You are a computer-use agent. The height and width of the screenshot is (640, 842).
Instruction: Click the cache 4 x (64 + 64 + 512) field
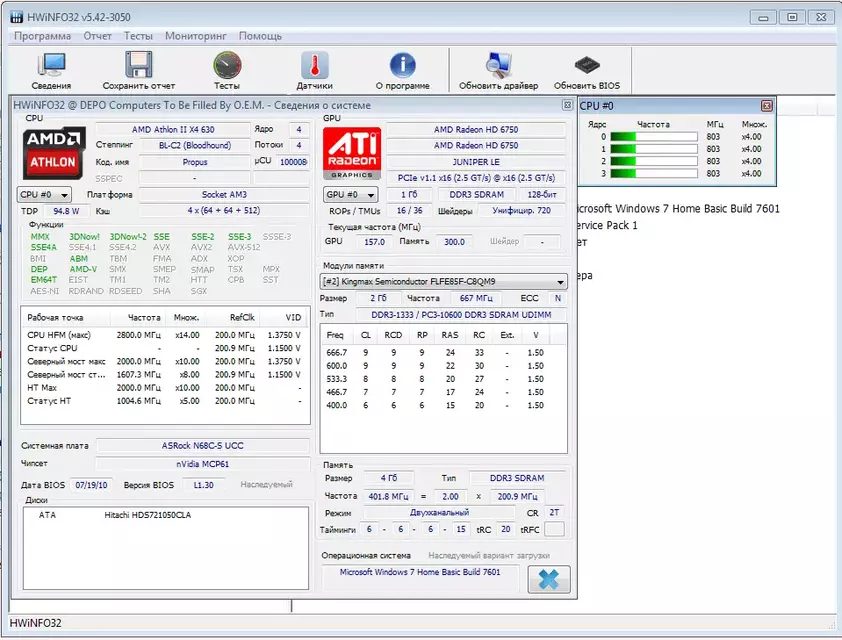pyautogui.click(x=224, y=211)
